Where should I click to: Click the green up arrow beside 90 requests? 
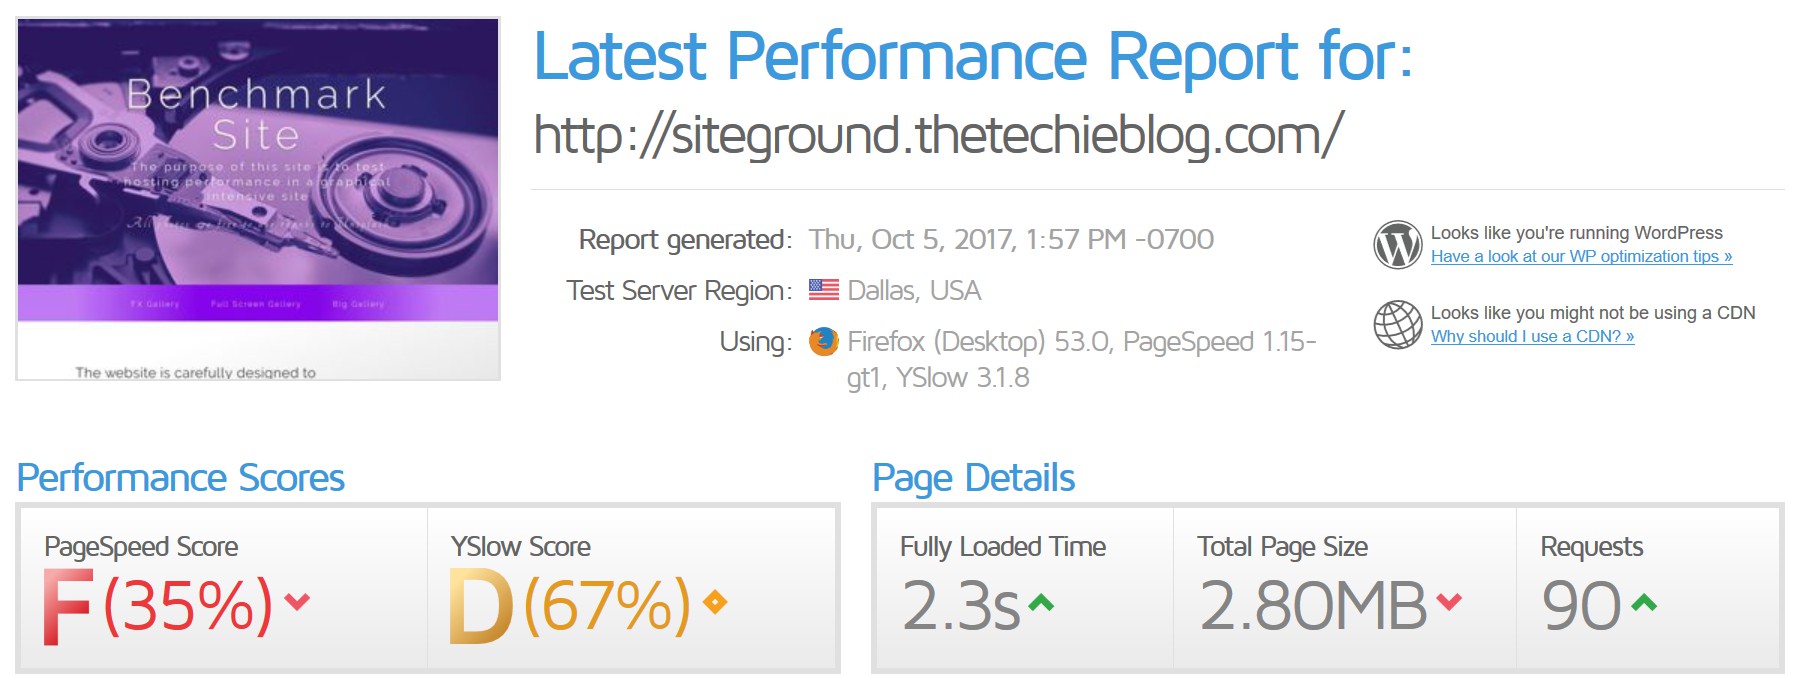[x=1644, y=602]
